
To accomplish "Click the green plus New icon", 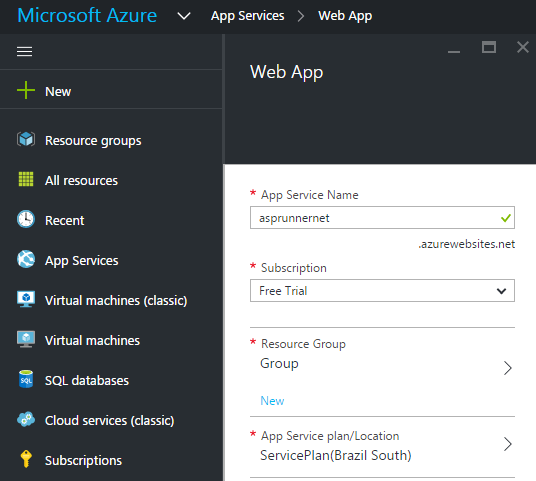I will click(26, 90).
